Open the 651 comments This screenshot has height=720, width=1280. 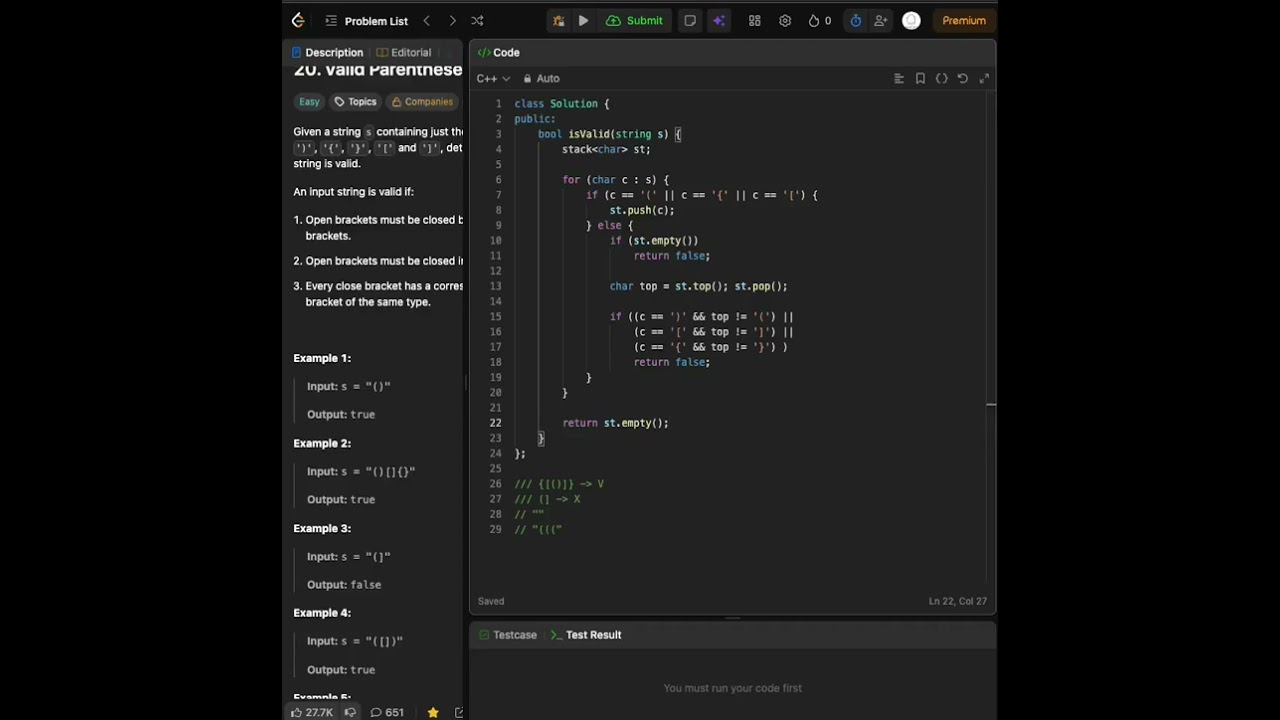[x=387, y=713]
